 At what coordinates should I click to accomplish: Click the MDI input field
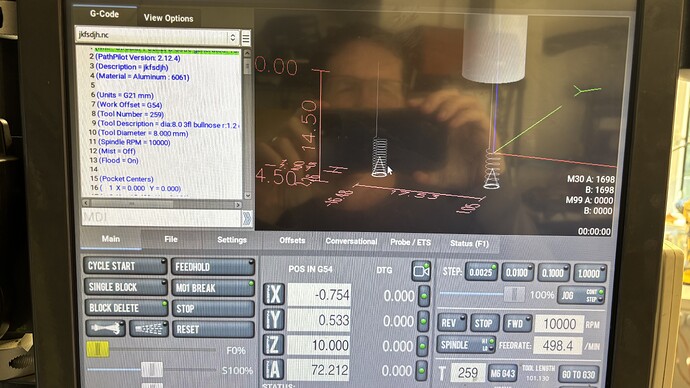161,217
